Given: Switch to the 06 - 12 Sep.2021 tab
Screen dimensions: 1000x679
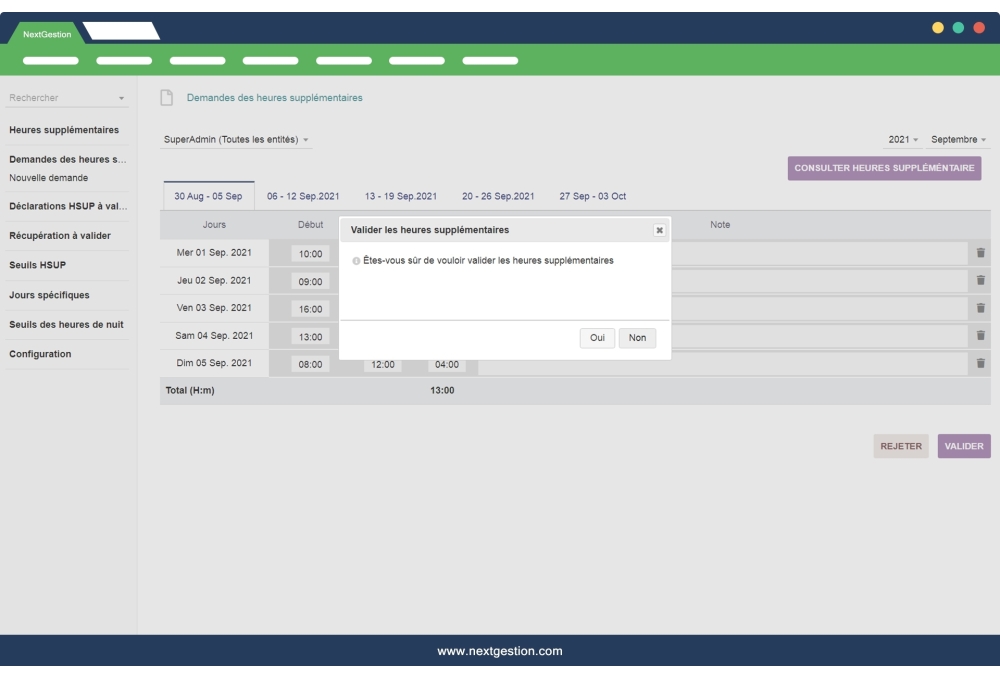Looking at the screenshot, I should click(302, 197).
